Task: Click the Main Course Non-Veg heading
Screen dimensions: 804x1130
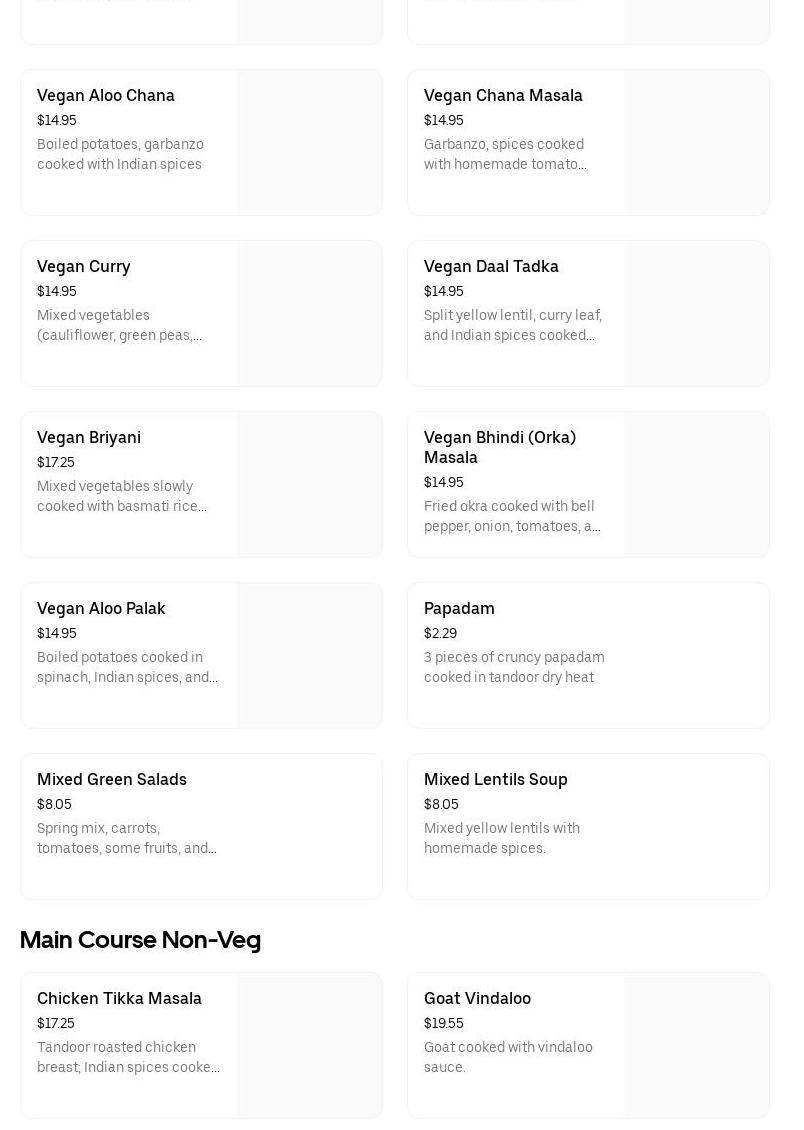Action: [140, 940]
